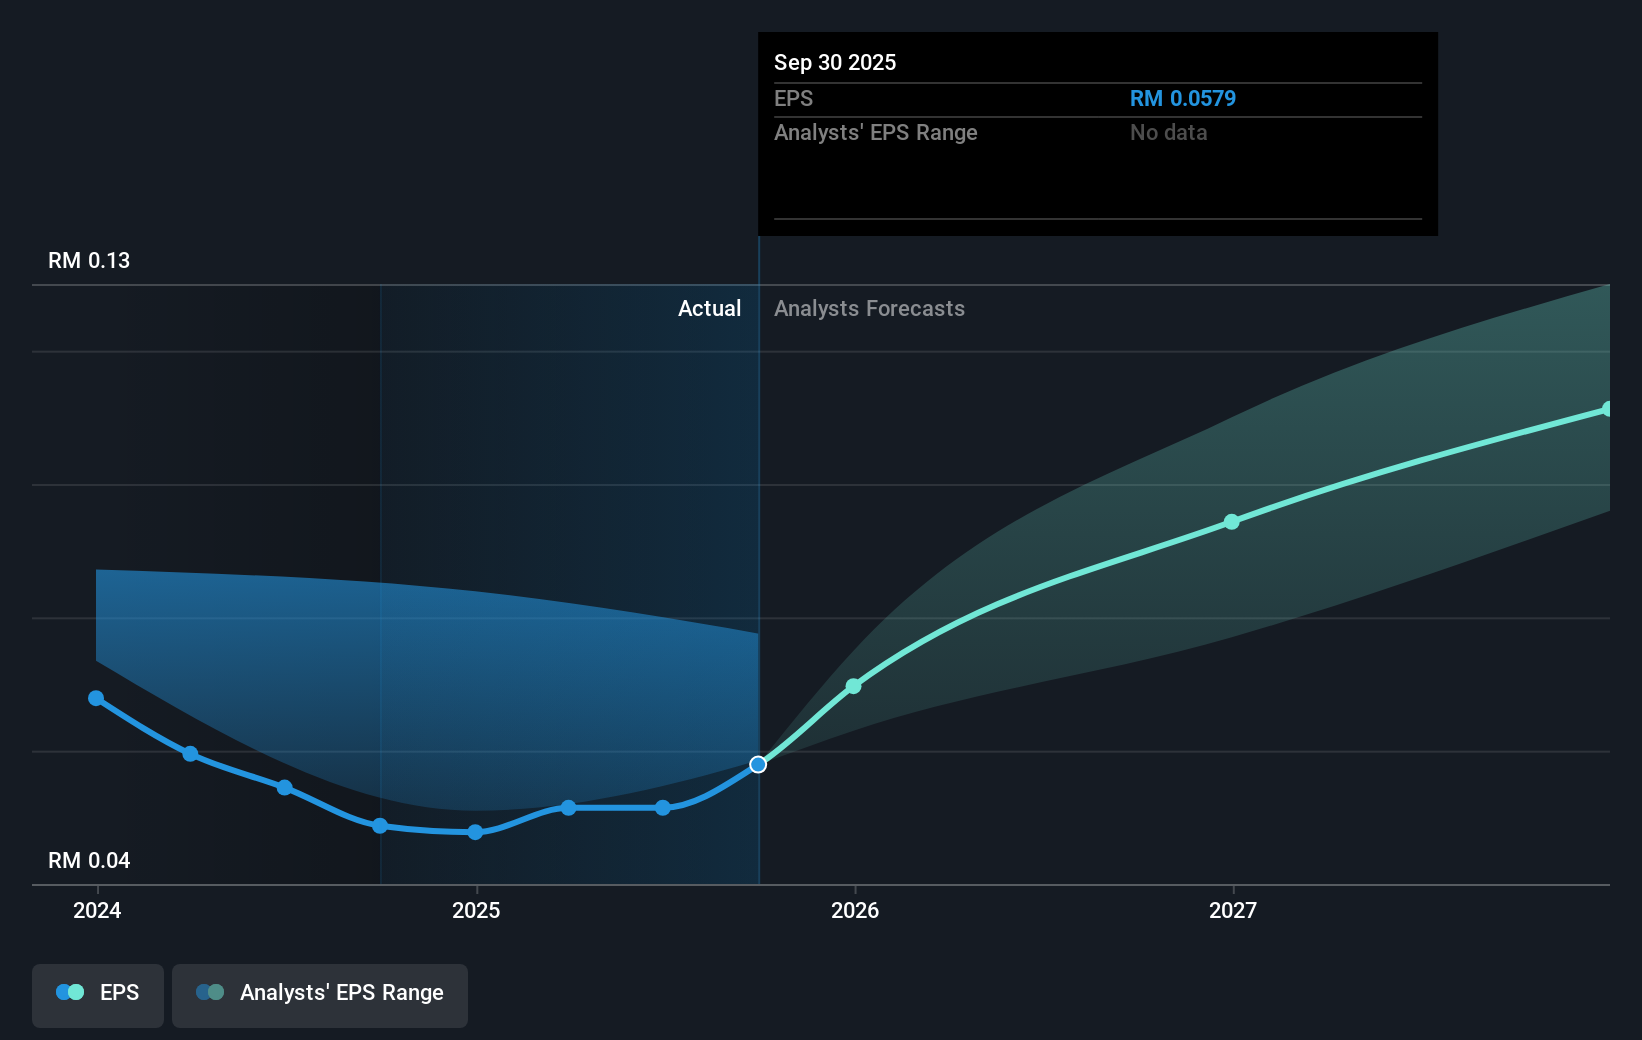Viewport: 1642px width, 1040px height.
Task: Select the 2026 axis label
Action: tap(856, 911)
